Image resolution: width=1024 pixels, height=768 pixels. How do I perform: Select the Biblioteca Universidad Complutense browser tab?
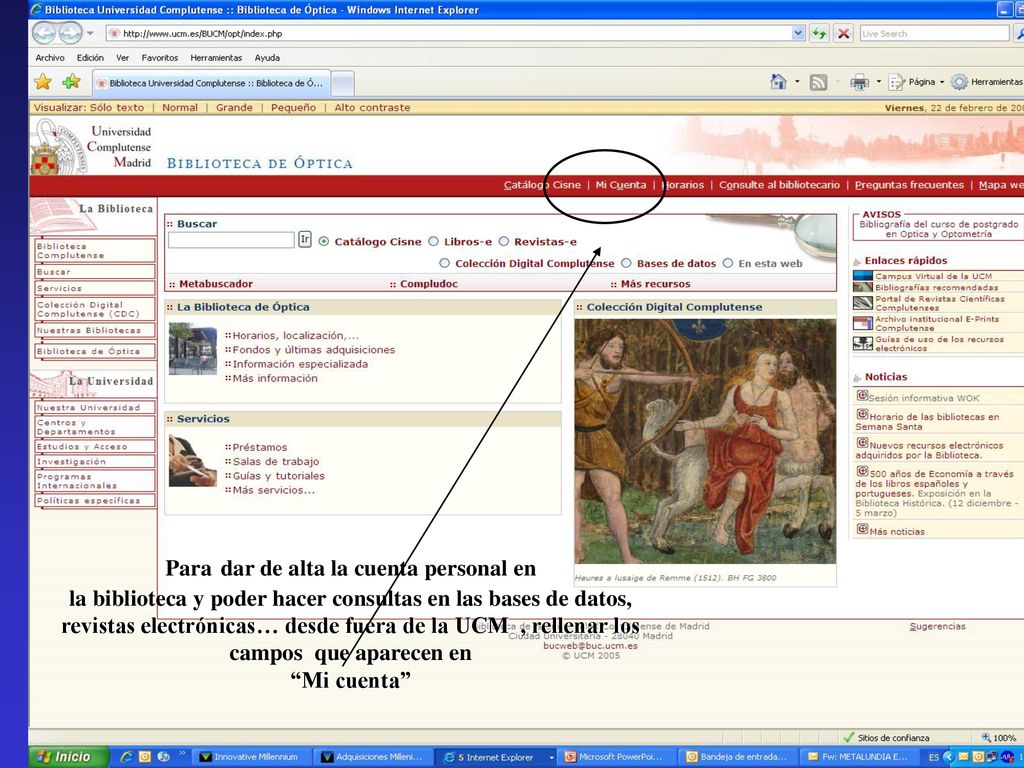click(211, 83)
